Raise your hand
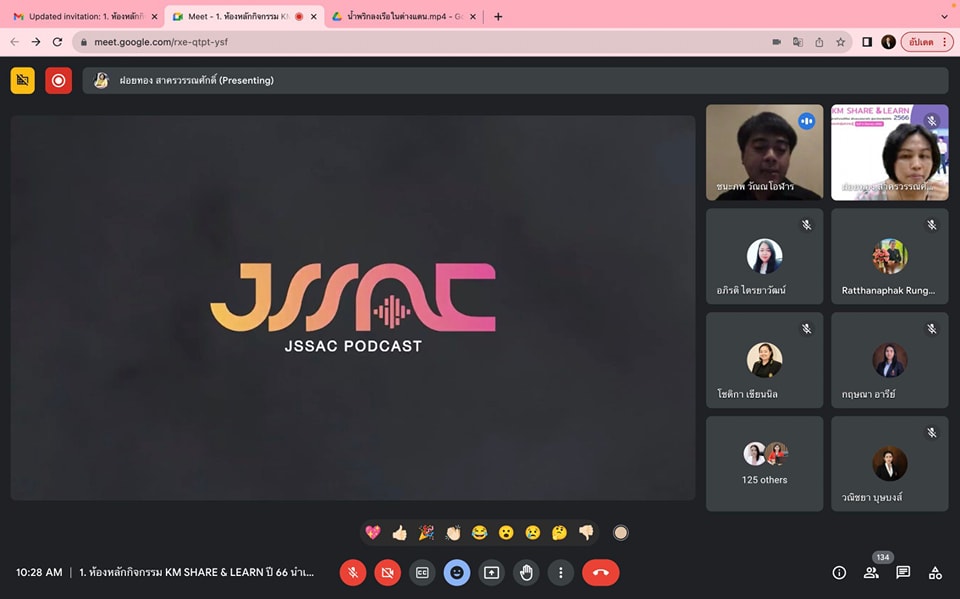960x599 pixels. point(526,572)
